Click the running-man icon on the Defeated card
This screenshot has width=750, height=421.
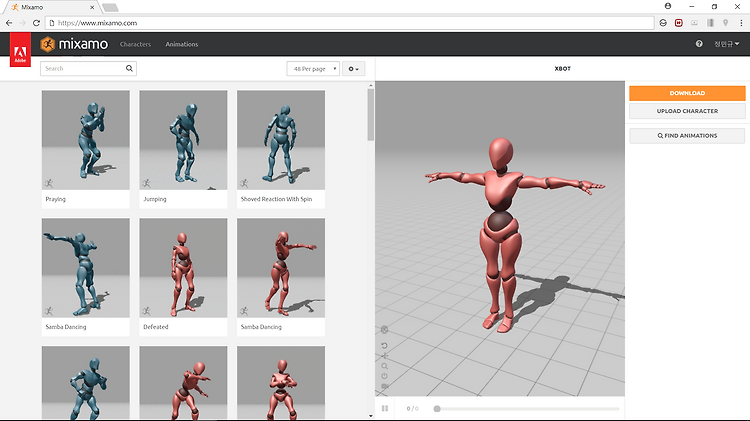(x=146, y=311)
